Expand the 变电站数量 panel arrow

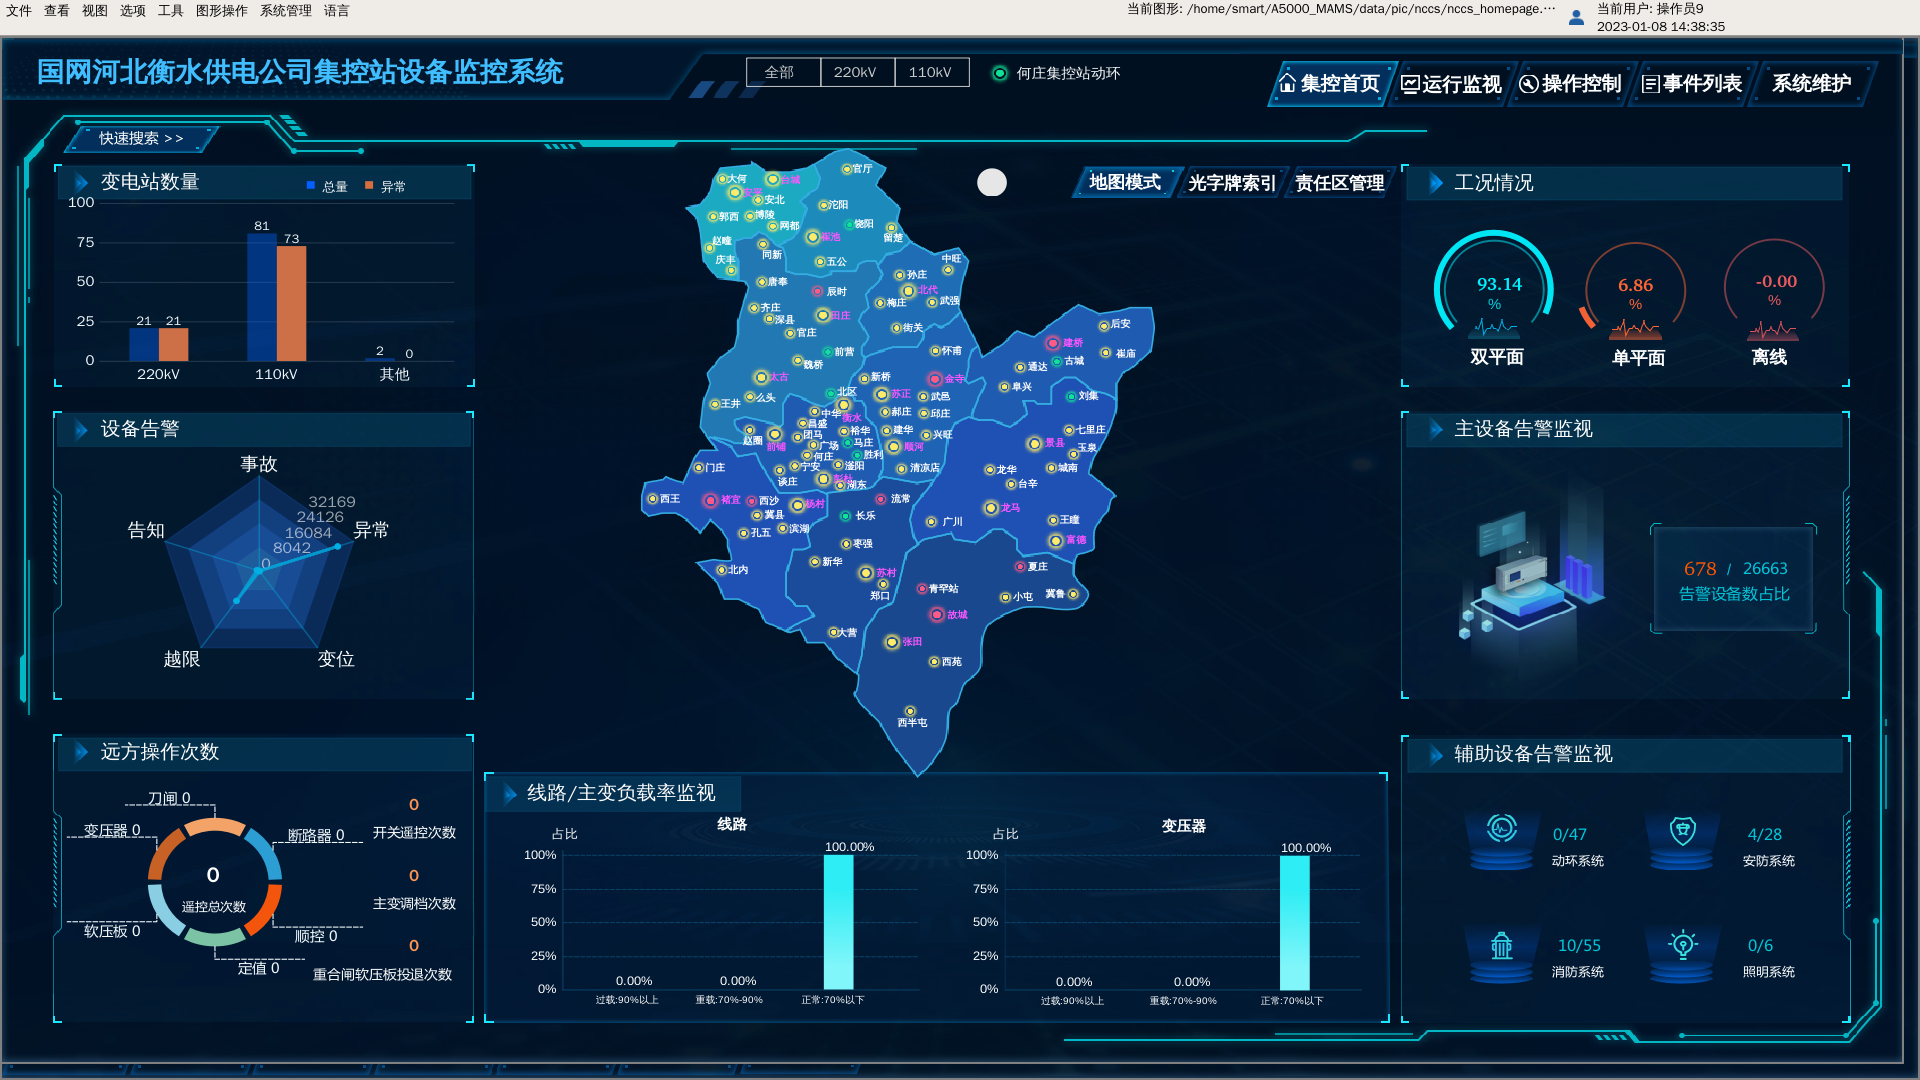80,183
